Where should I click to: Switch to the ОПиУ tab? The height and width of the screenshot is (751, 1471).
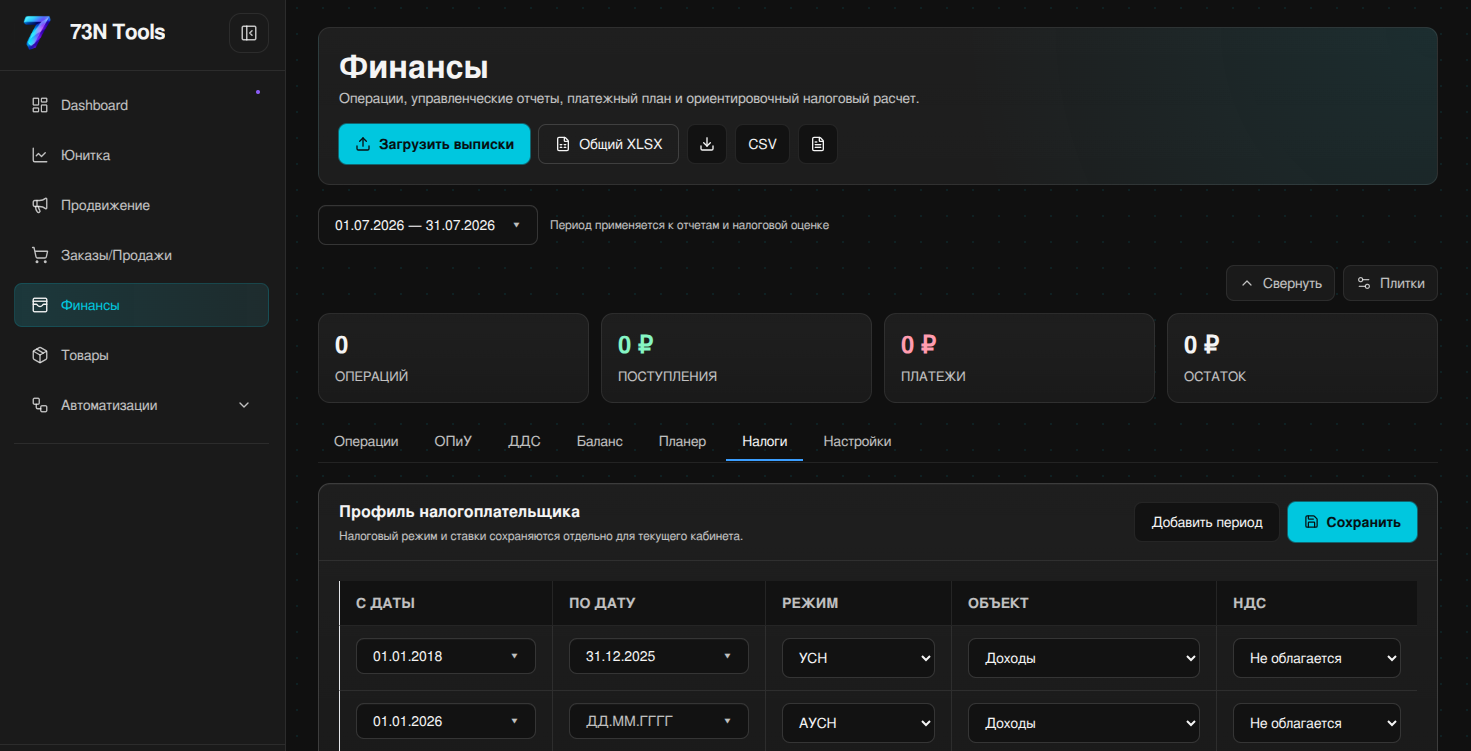point(453,441)
